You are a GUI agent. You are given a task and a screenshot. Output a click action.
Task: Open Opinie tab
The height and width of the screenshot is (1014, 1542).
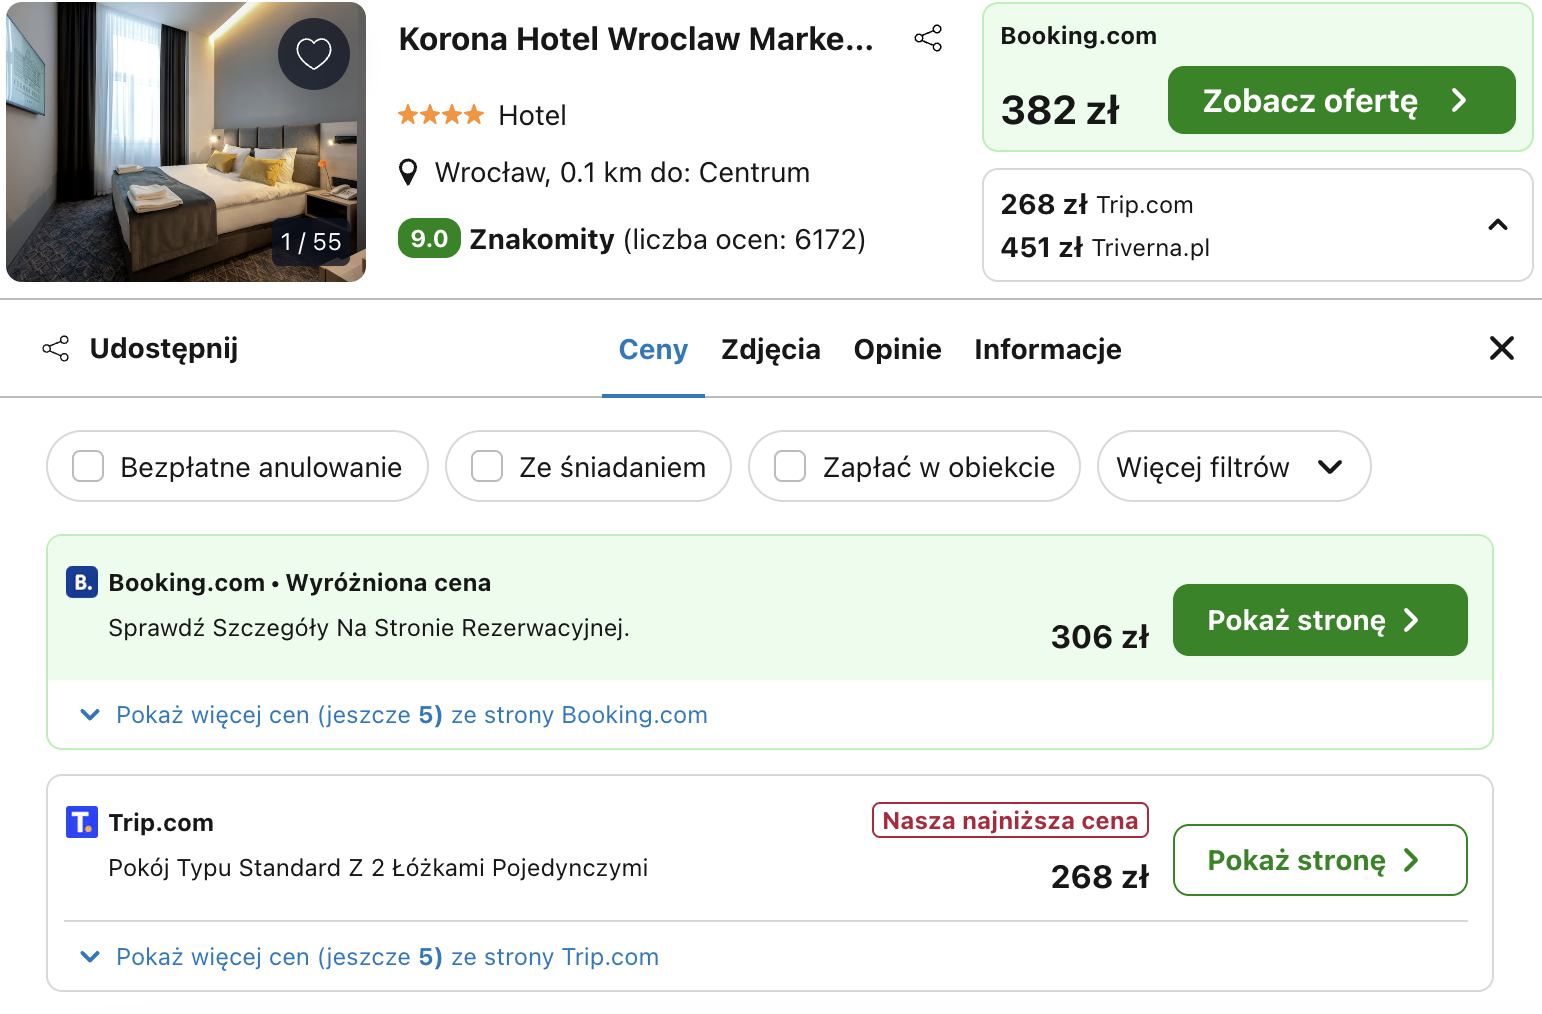click(897, 350)
